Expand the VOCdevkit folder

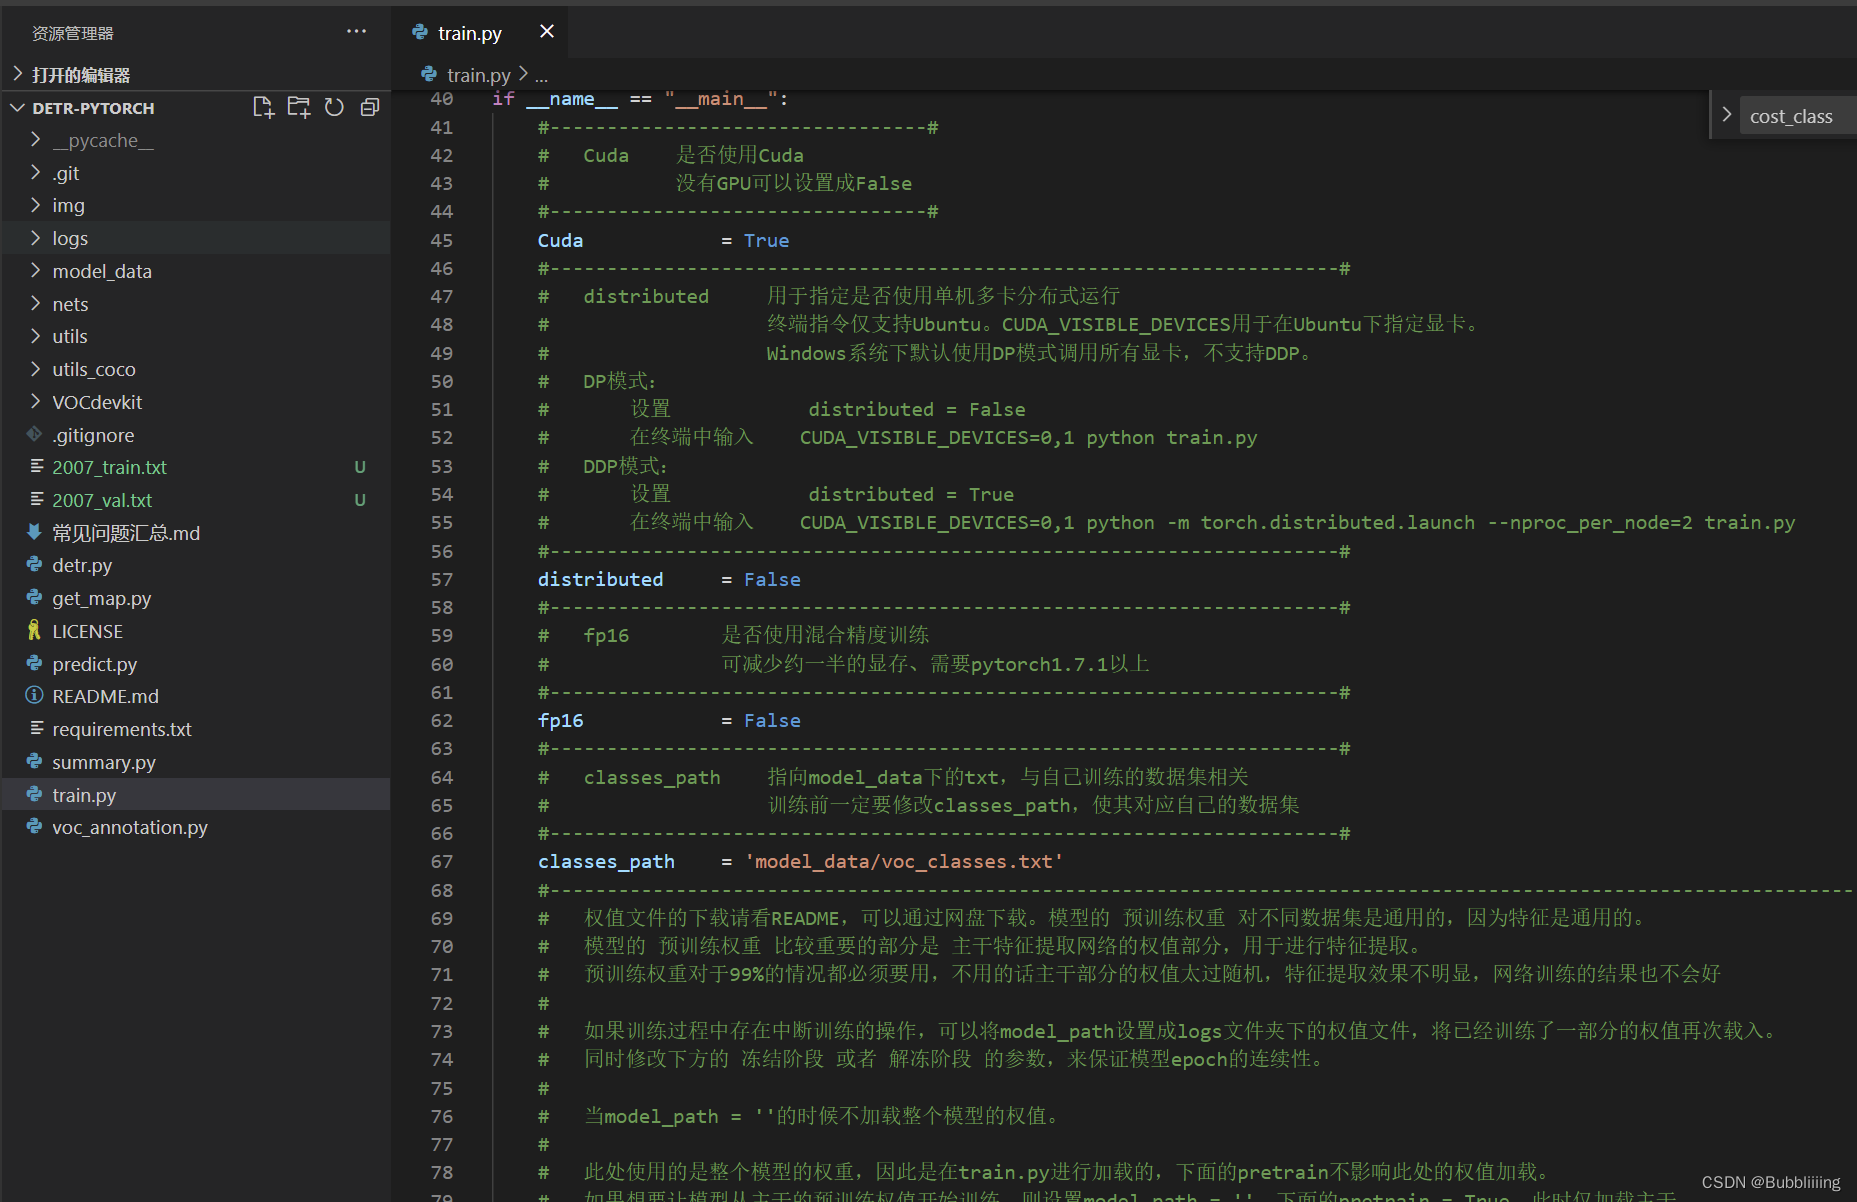(195, 402)
